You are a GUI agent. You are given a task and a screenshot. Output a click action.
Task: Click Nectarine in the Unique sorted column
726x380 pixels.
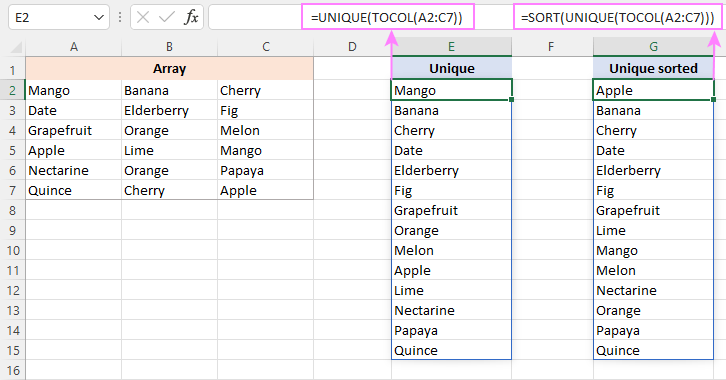653,291
